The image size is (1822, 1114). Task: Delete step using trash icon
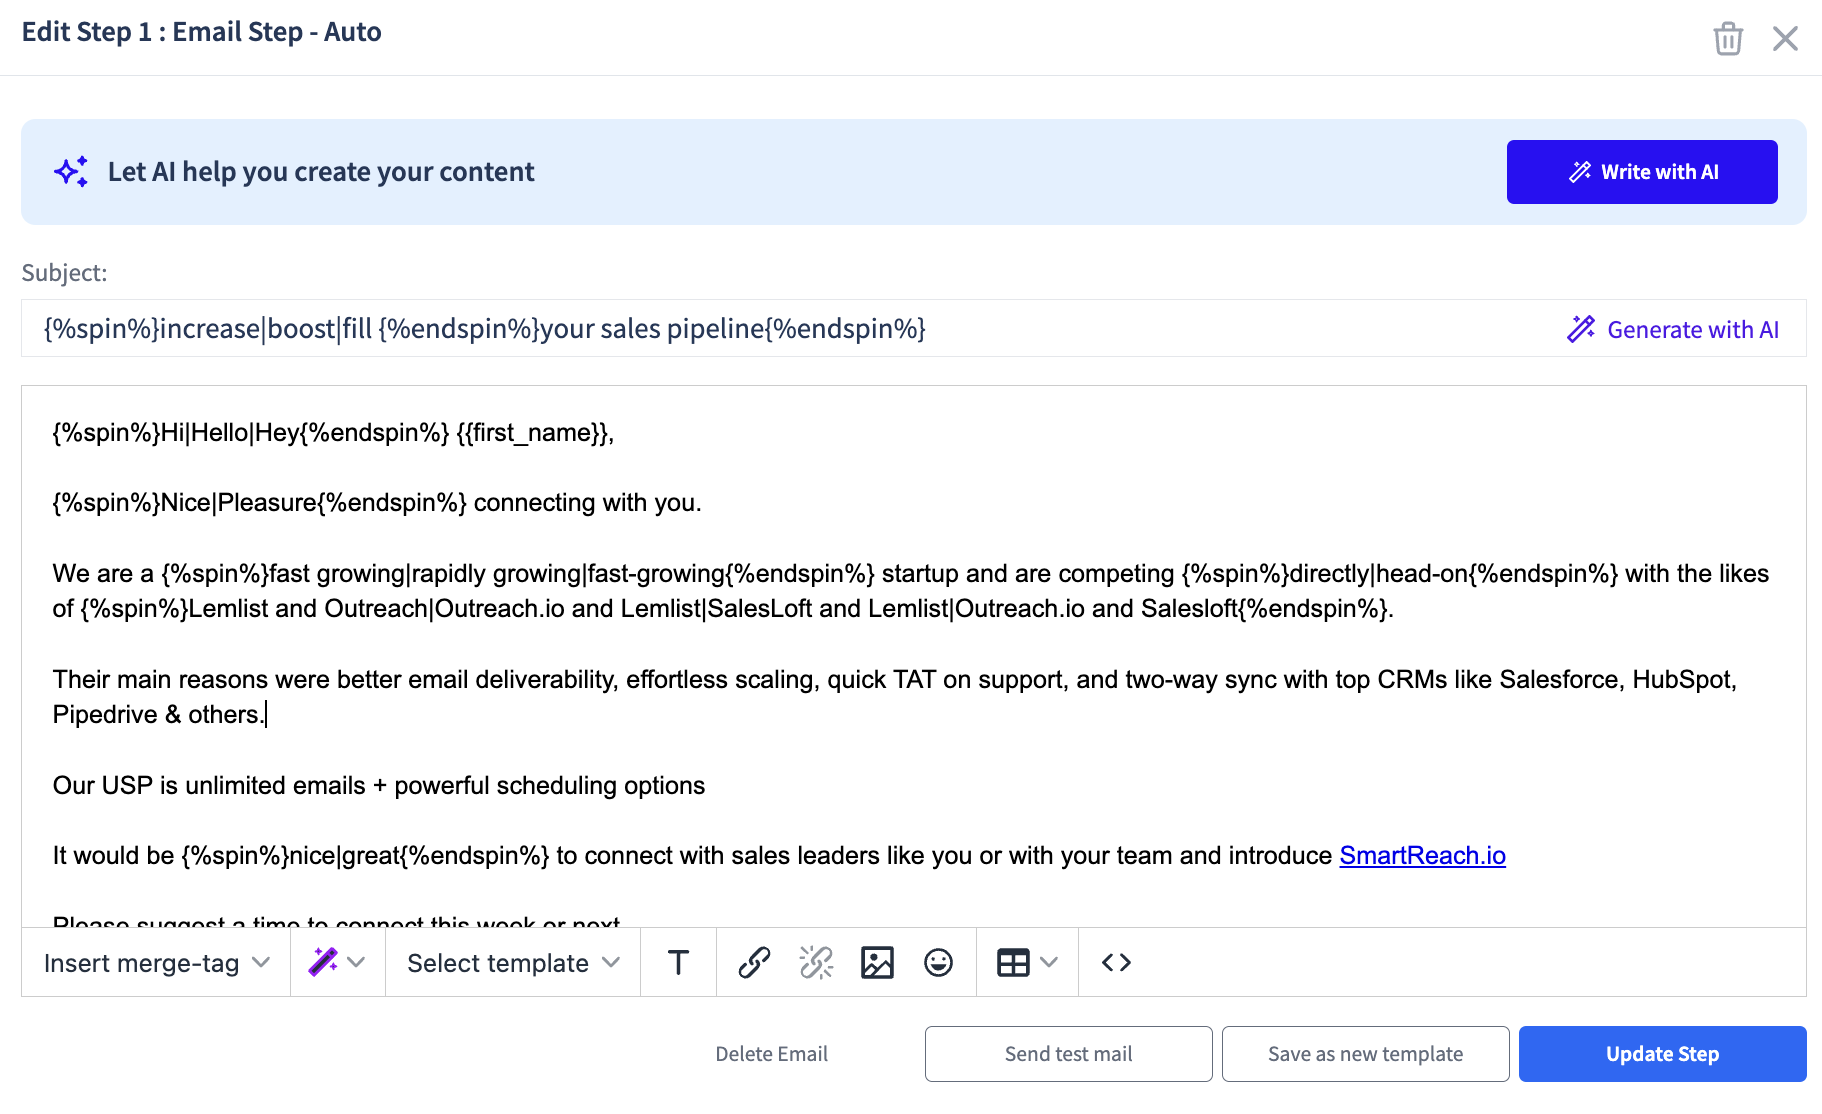1728,39
